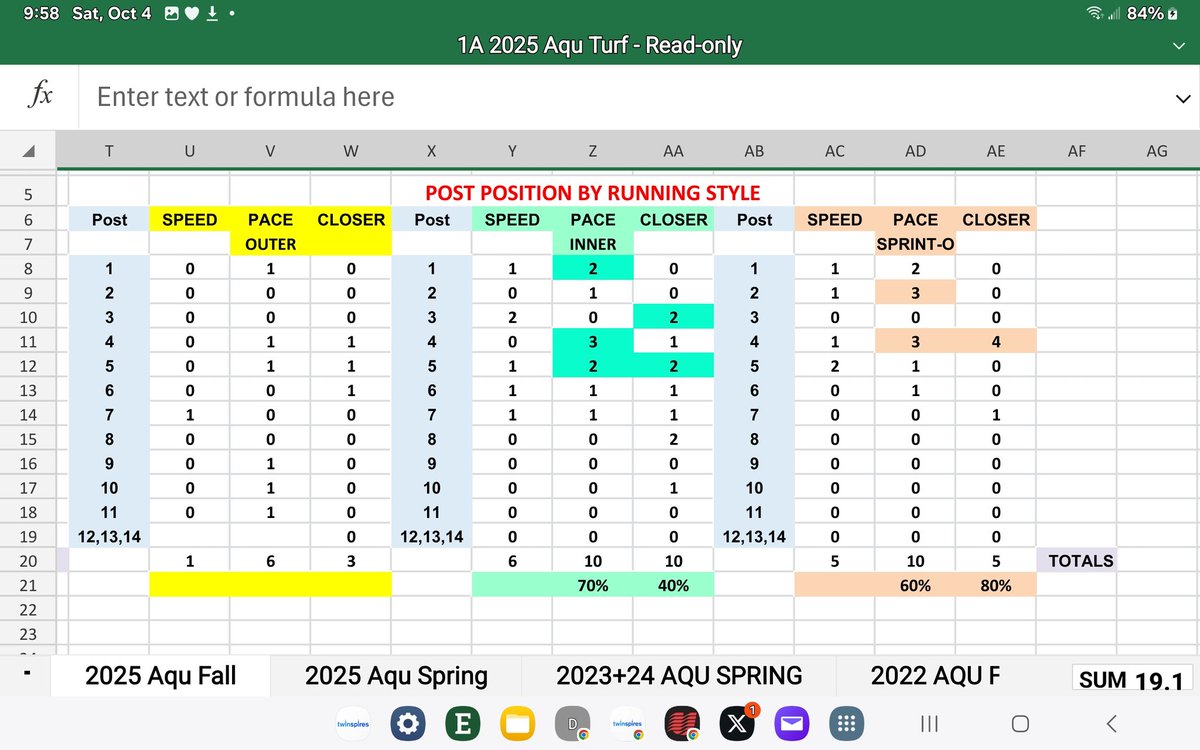Select orange CLOSER header in column AE

[996, 220]
